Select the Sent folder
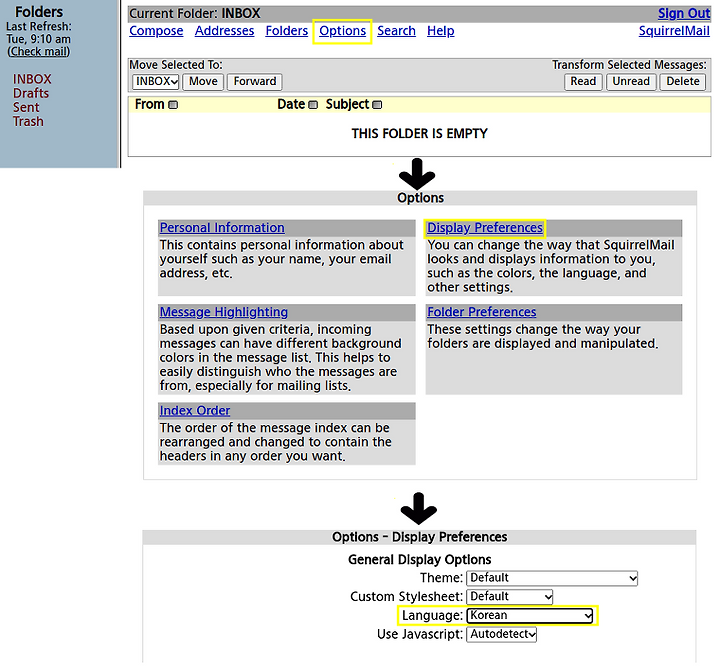Viewport: 720px width, 669px height. point(26,107)
